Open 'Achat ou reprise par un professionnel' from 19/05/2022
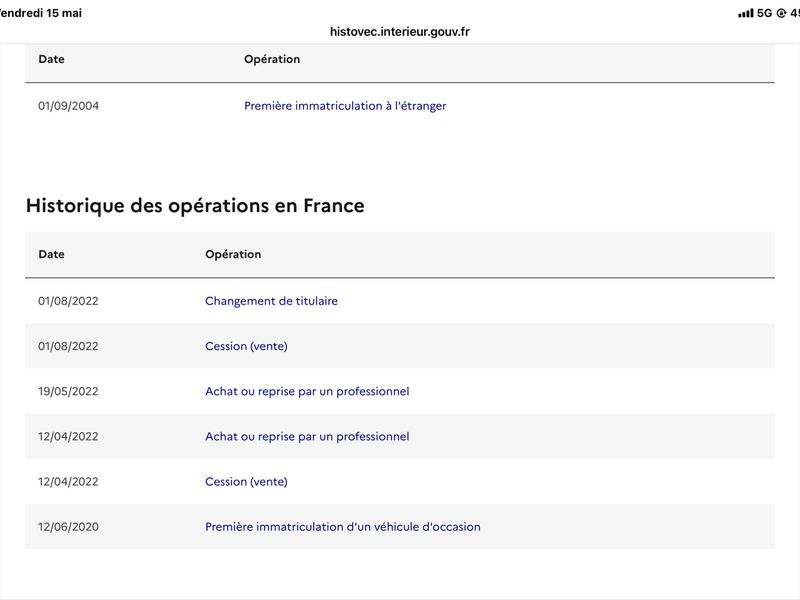Viewport: 800px width, 600px height. tap(307, 391)
